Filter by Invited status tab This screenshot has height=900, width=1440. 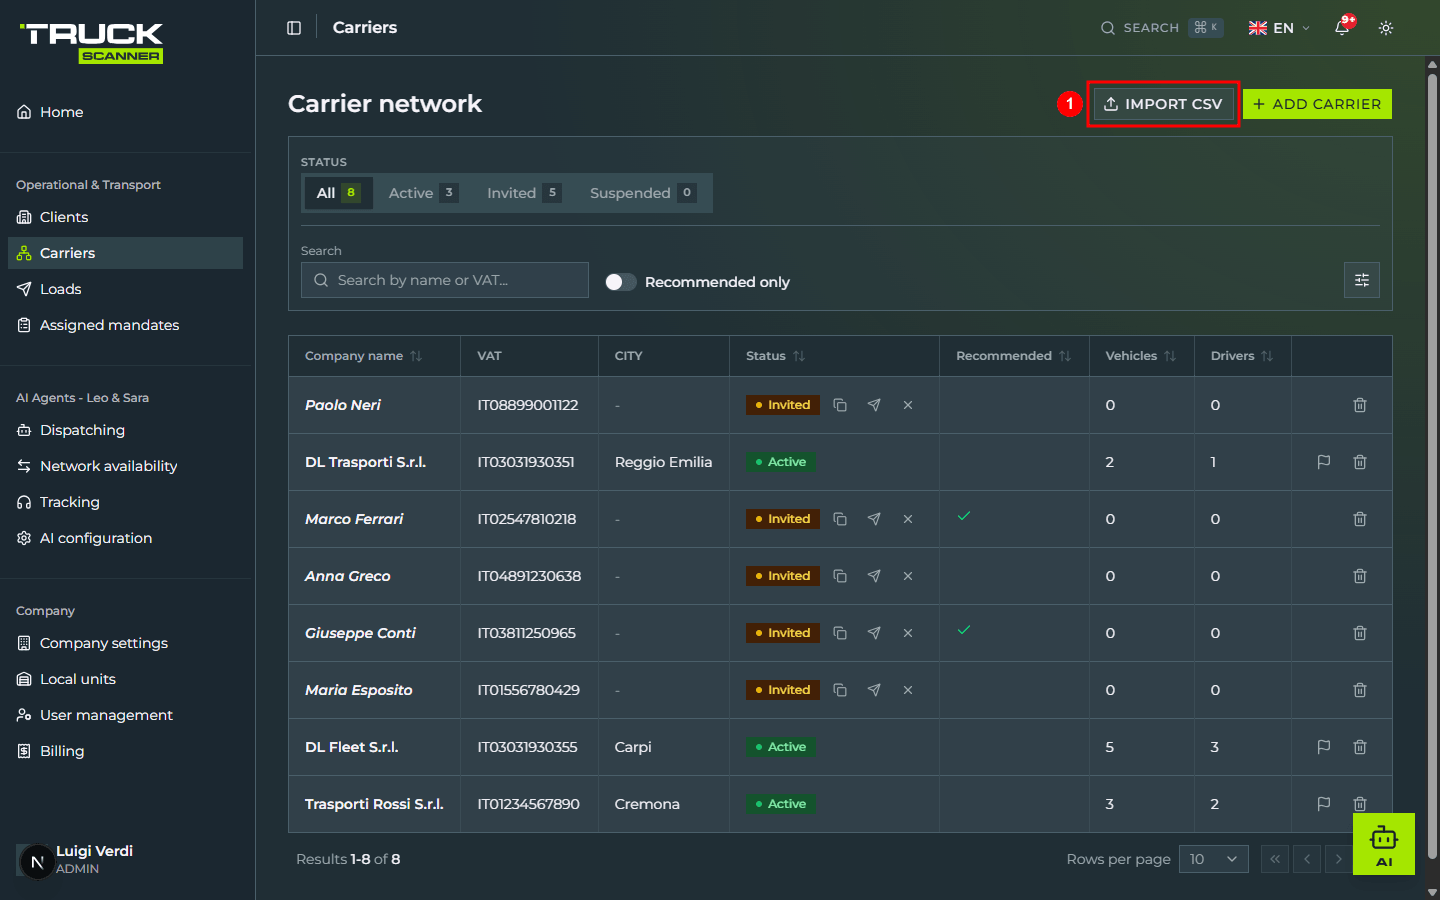[x=524, y=193]
